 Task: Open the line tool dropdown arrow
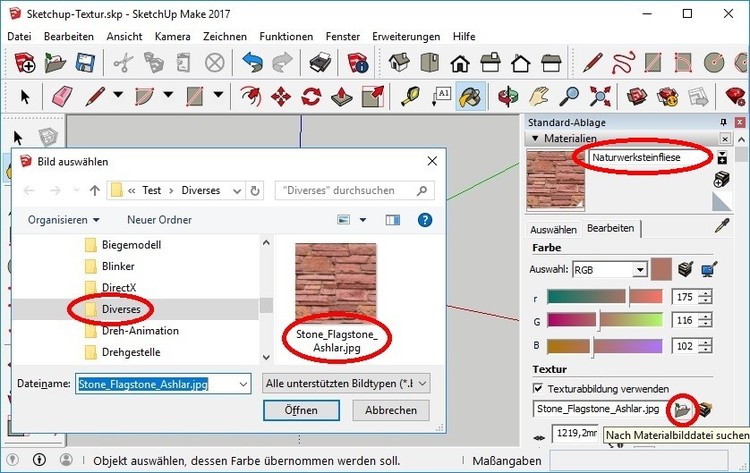118,95
